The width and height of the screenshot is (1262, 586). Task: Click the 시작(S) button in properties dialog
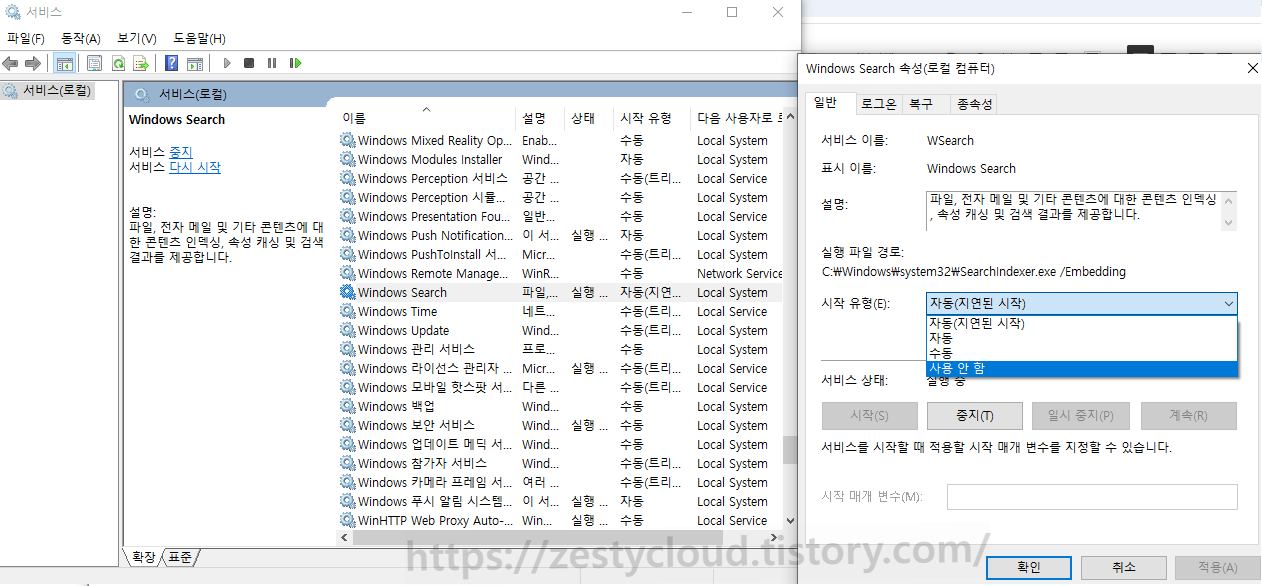pos(869,416)
